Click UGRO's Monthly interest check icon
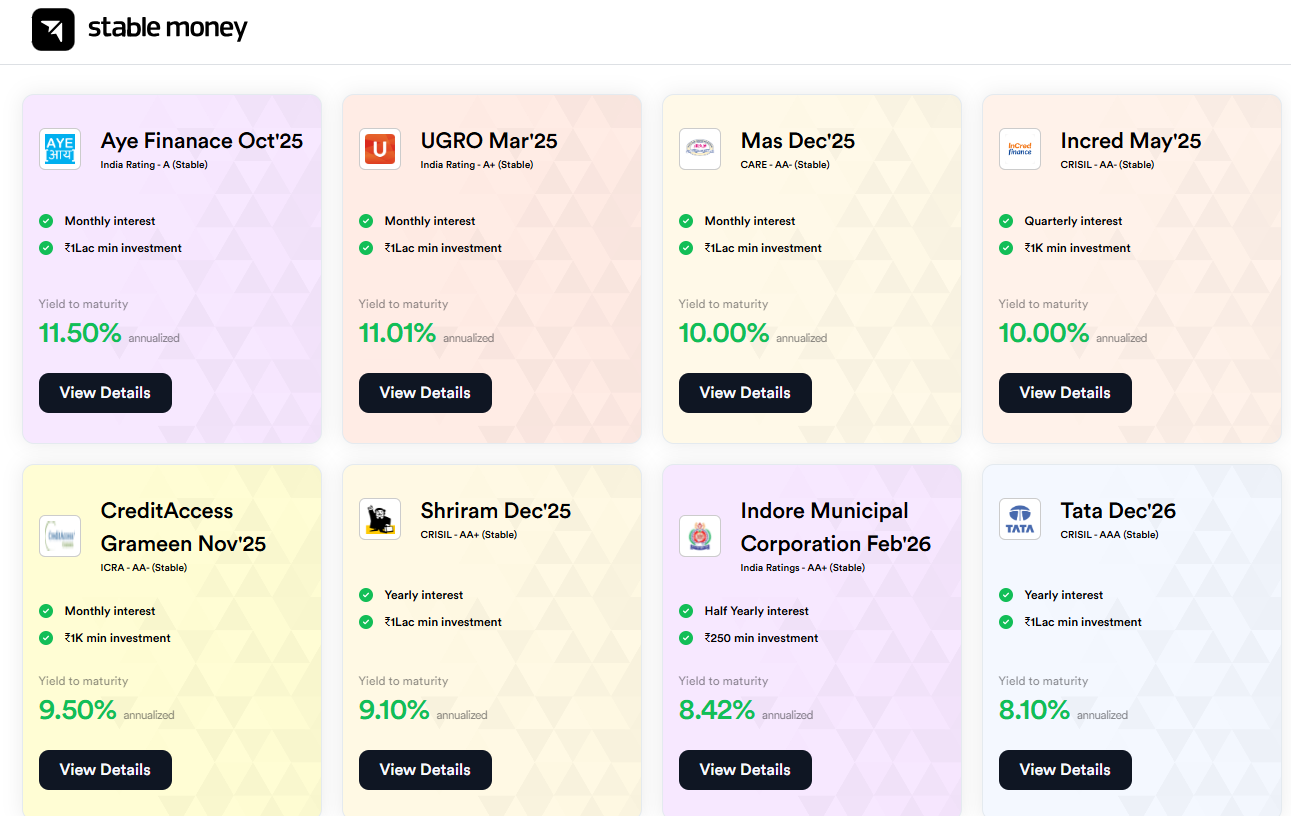 point(366,221)
